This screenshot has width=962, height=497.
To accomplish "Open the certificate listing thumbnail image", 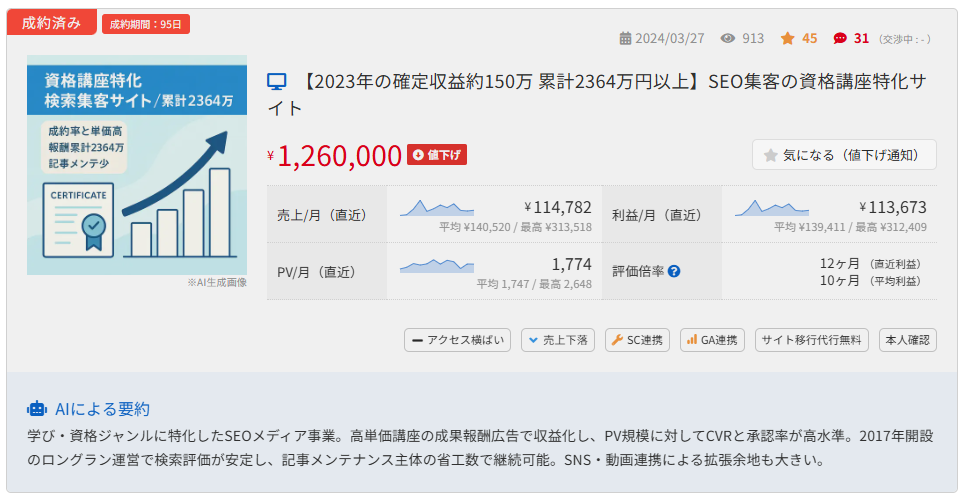I will [x=137, y=165].
